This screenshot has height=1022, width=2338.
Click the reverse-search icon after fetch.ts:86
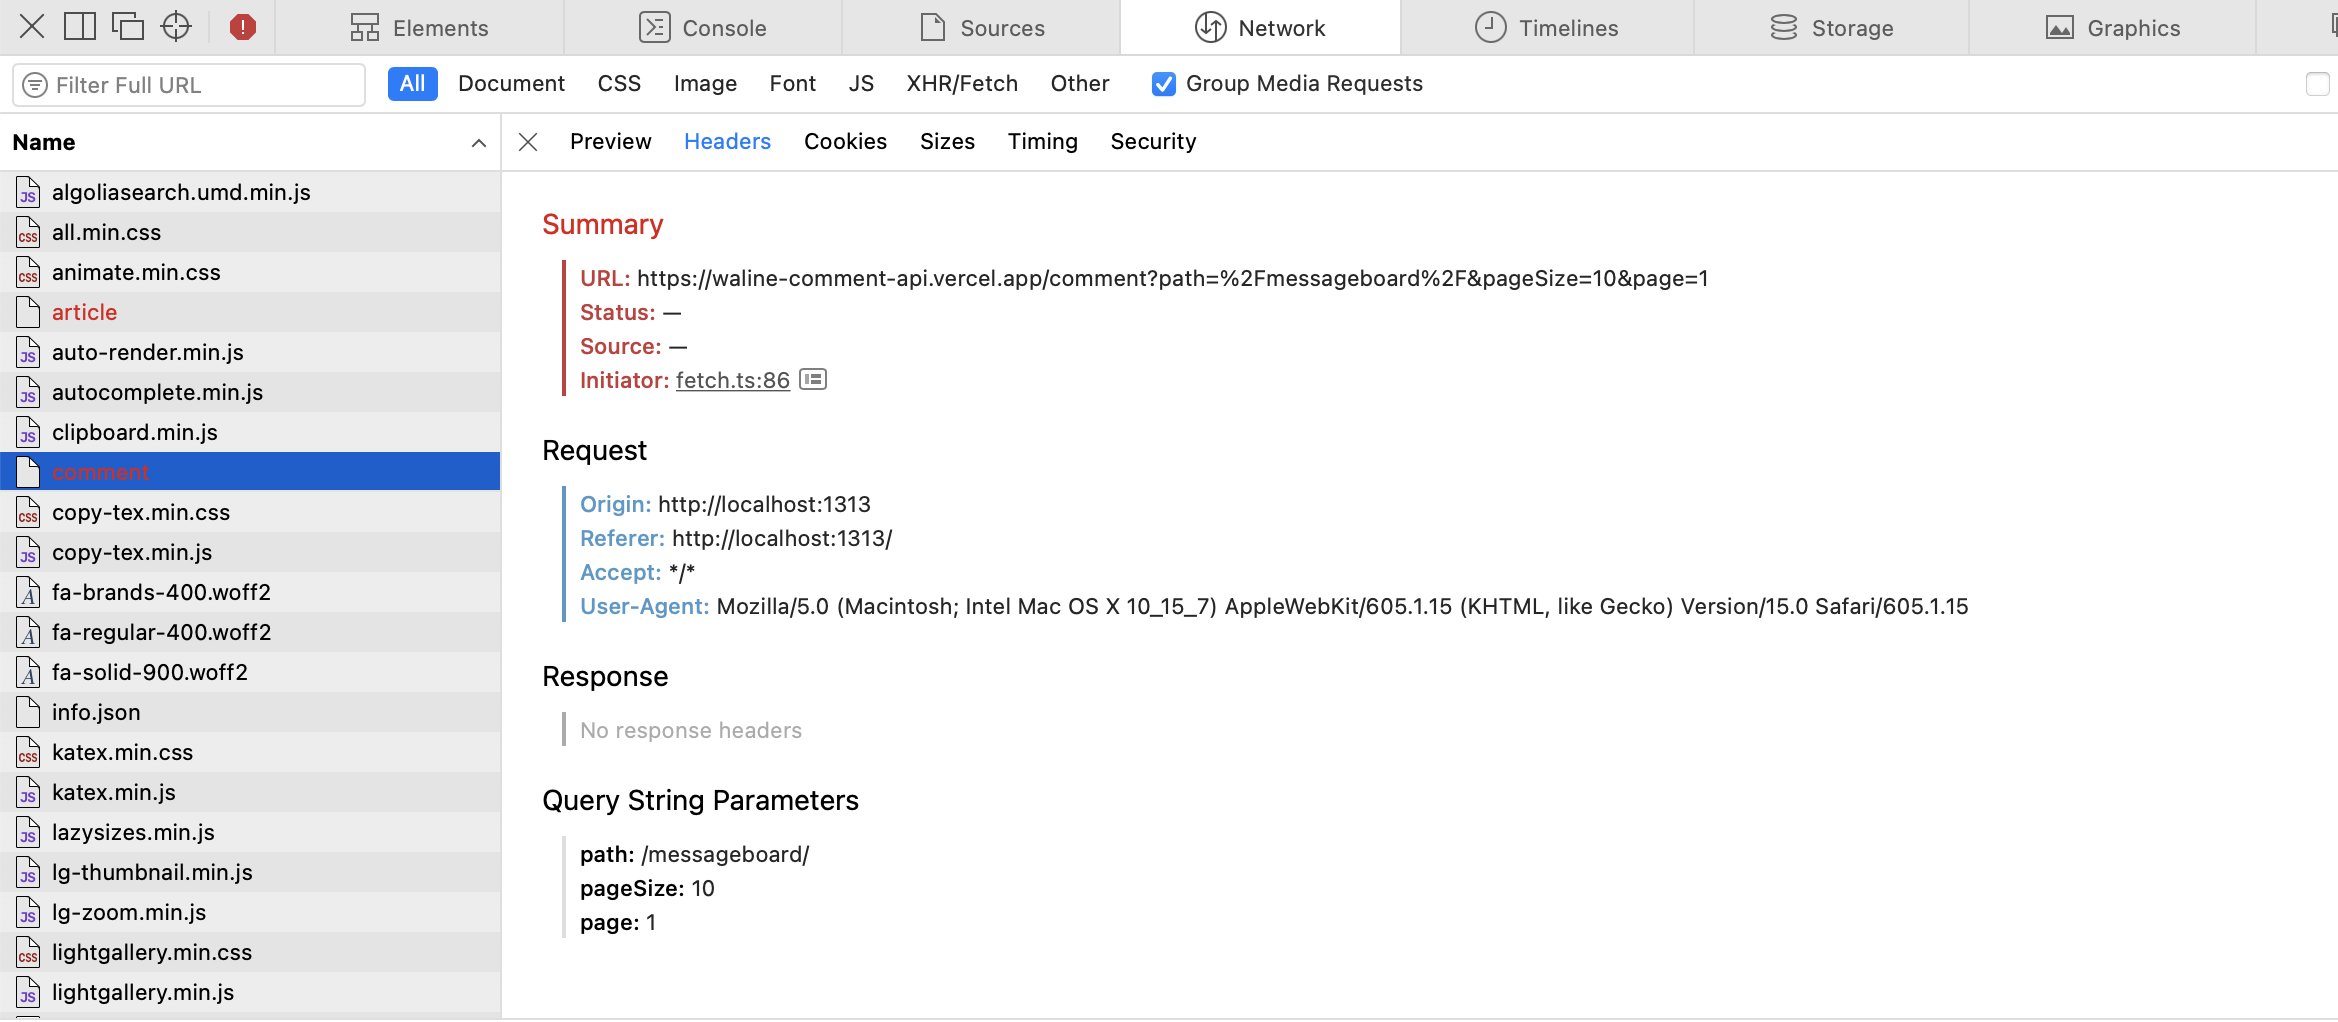[813, 379]
